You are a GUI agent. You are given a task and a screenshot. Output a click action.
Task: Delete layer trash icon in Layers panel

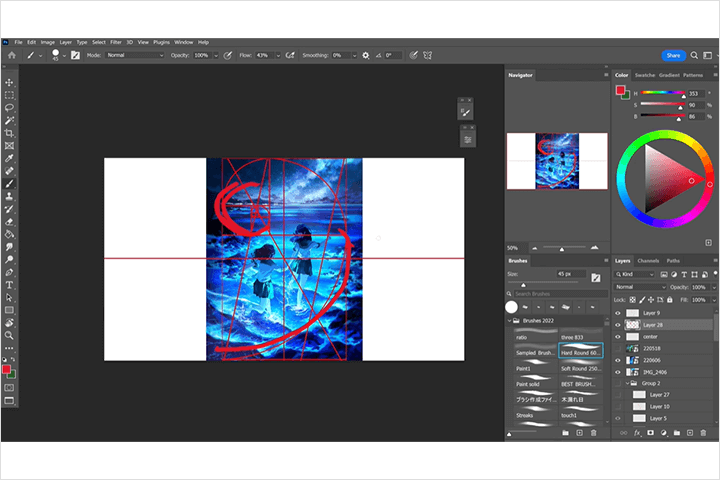[x=703, y=433]
